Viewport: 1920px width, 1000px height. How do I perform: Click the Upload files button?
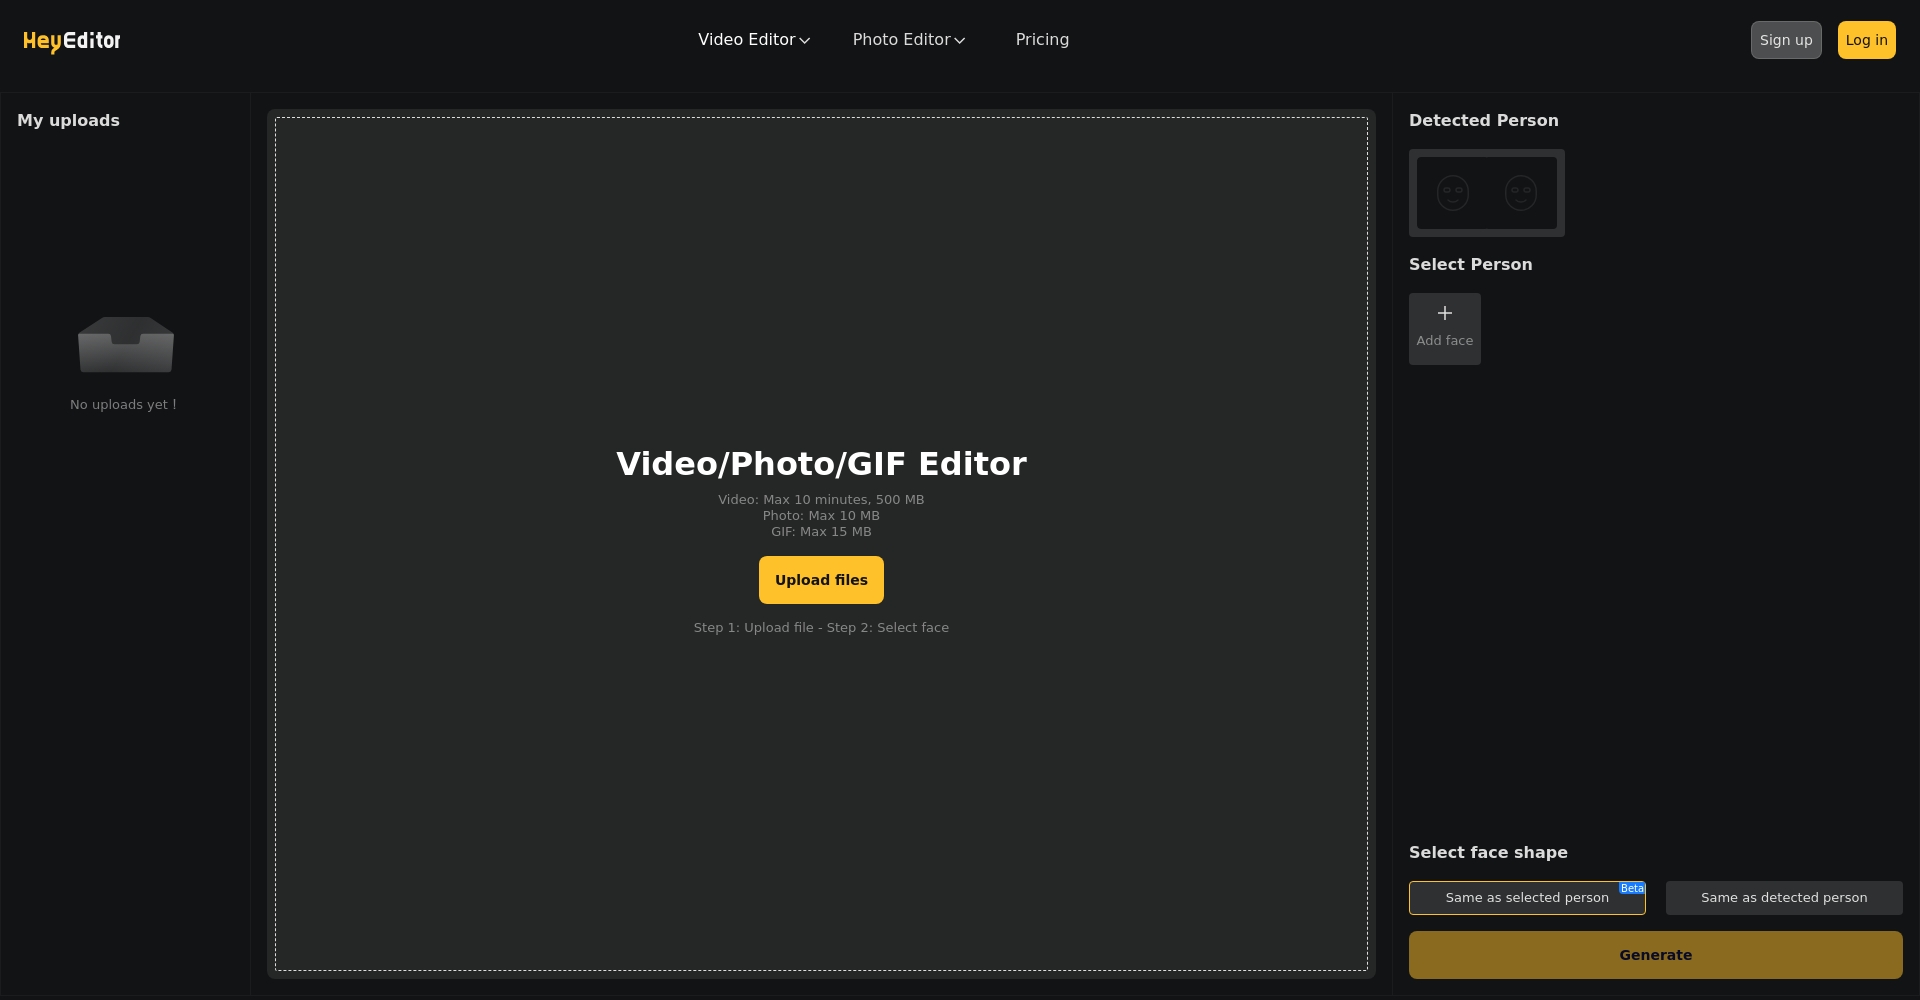click(x=821, y=580)
